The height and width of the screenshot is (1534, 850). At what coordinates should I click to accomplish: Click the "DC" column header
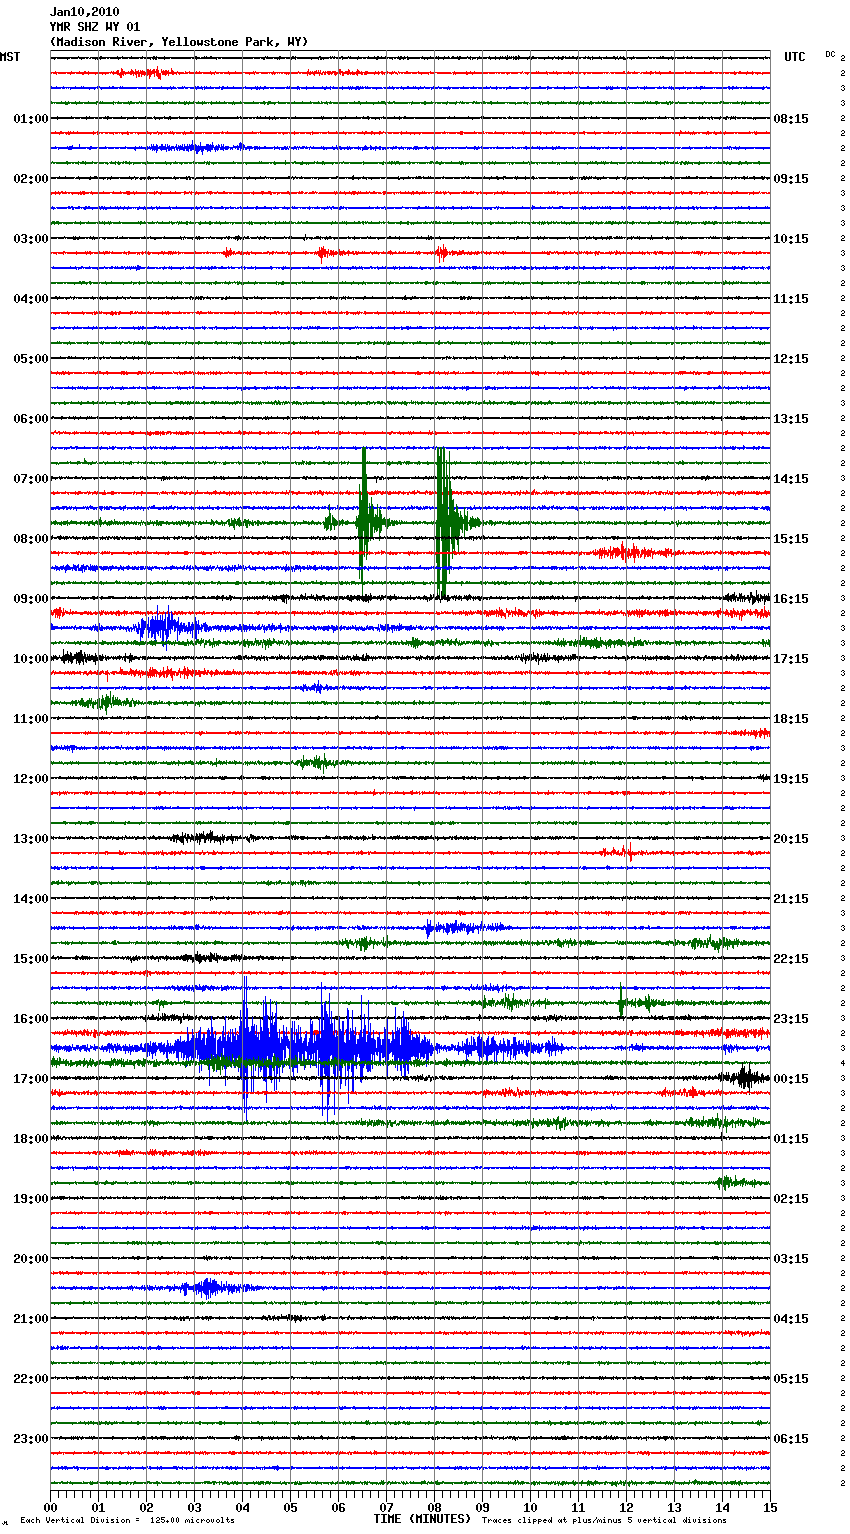[x=830, y=54]
